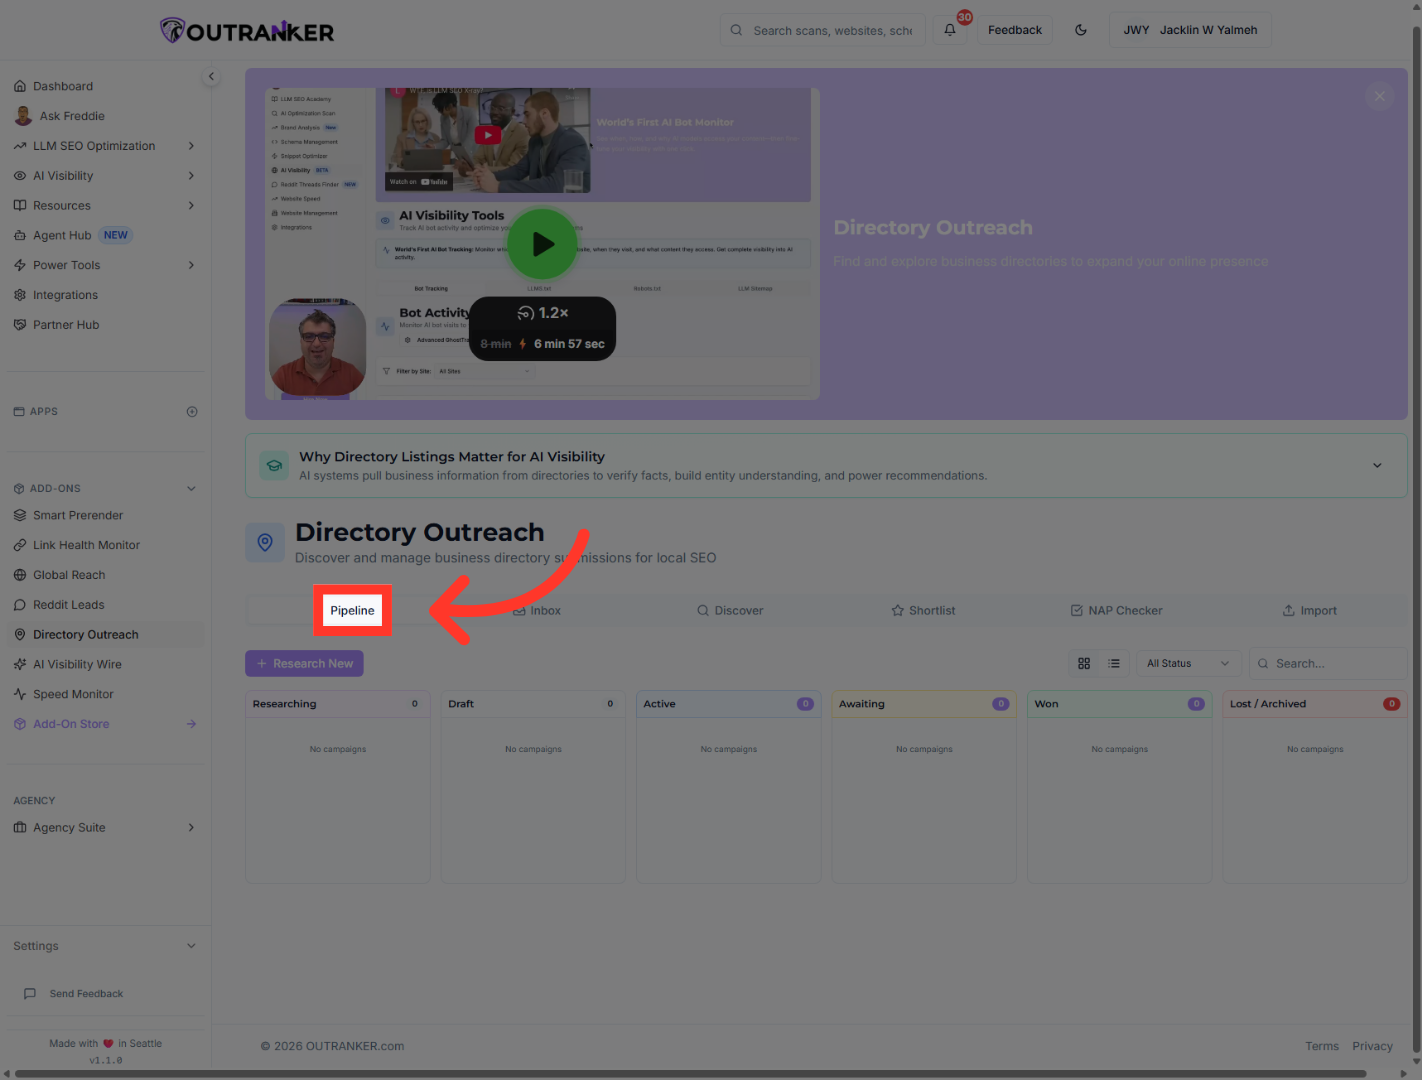This screenshot has width=1422, height=1080.
Task: Switch to the Discover tab
Action: pyautogui.click(x=730, y=611)
